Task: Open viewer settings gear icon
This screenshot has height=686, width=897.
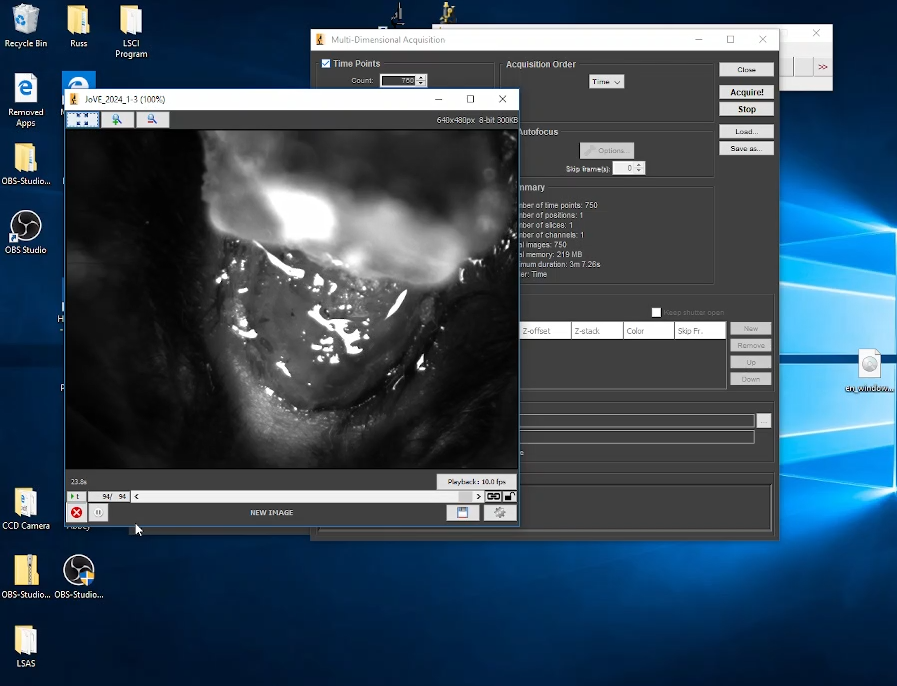Action: point(500,513)
